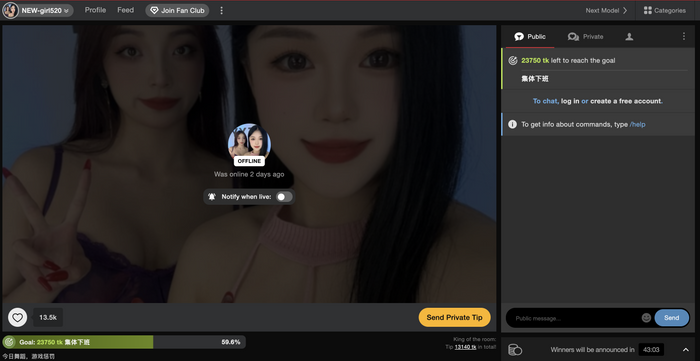Click the coins lottery icon
700x361 pixels.
point(515,350)
